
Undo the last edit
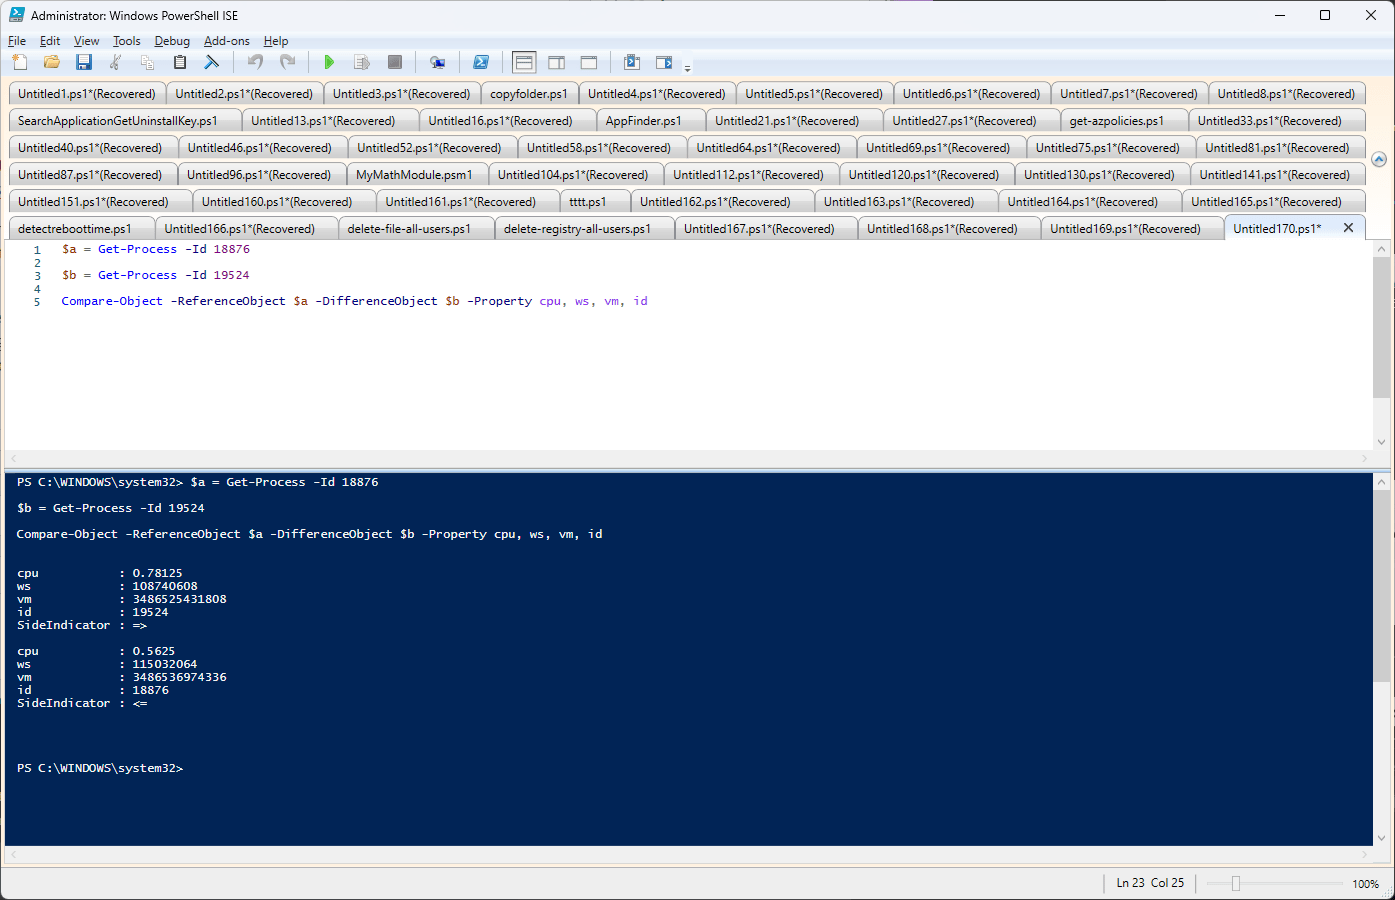(255, 62)
